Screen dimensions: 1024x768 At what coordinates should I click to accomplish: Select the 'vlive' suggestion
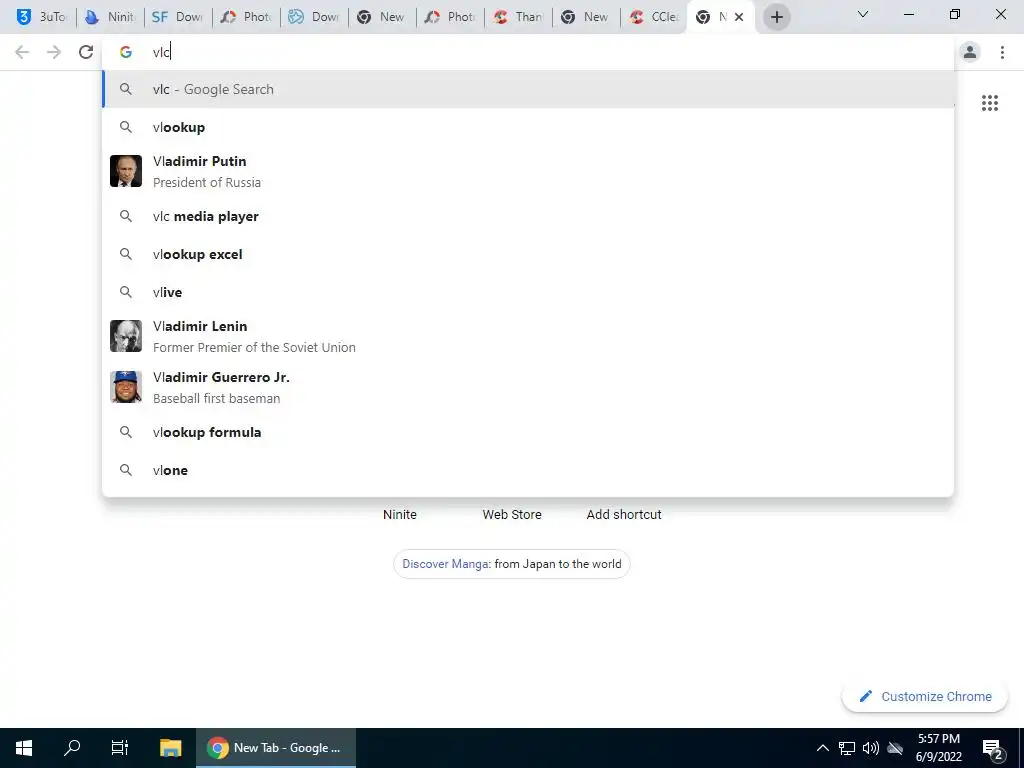(x=528, y=292)
